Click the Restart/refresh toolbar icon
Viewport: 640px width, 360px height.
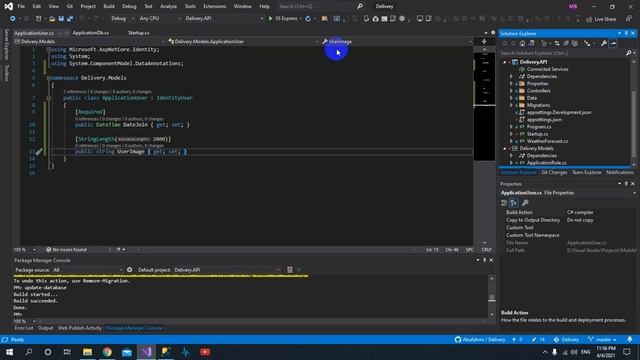(x=308, y=18)
